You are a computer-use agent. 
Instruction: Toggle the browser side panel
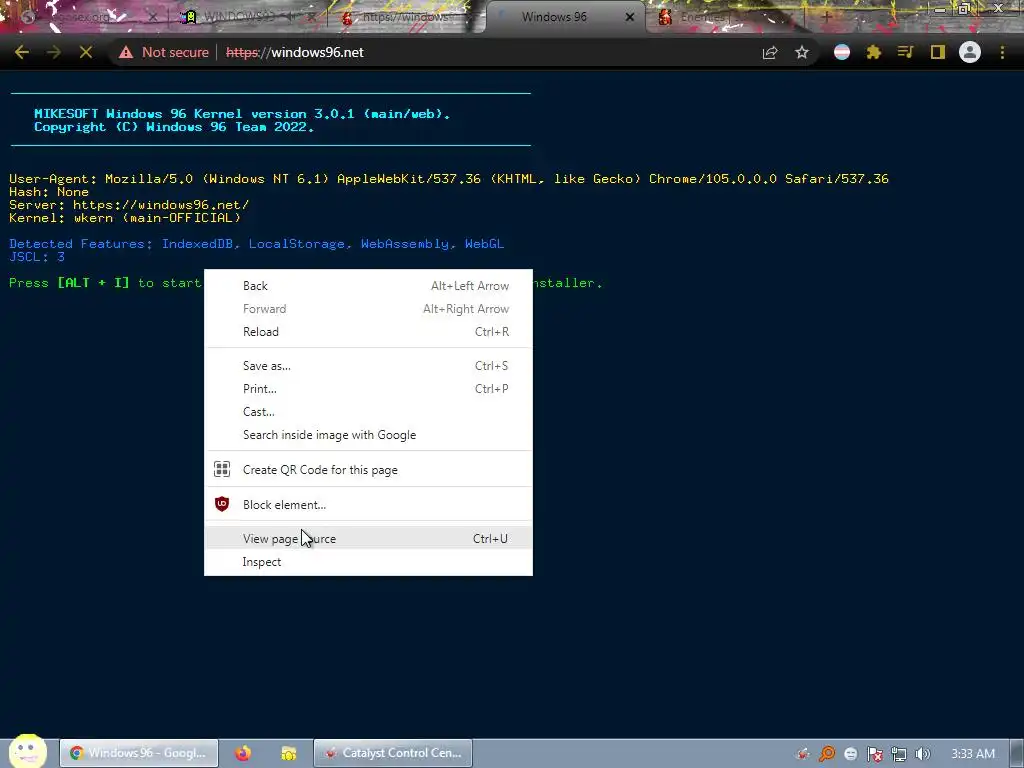coord(938,52)
